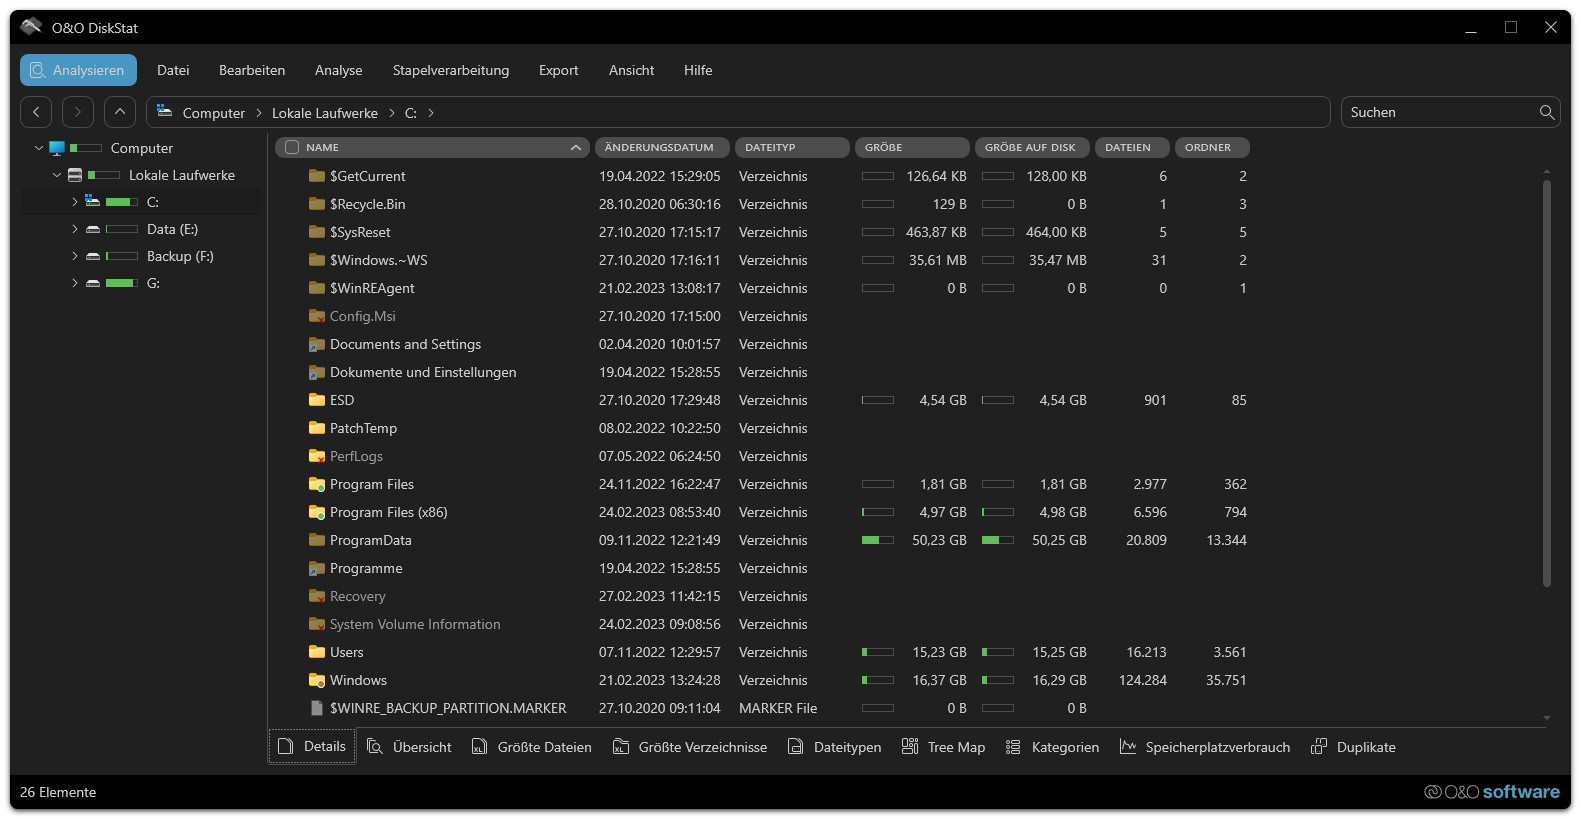The width and height of the screenshot is (1581, 819).
Task: Sort by Größe auf Disk column
Action: (x=1032, y=147)
